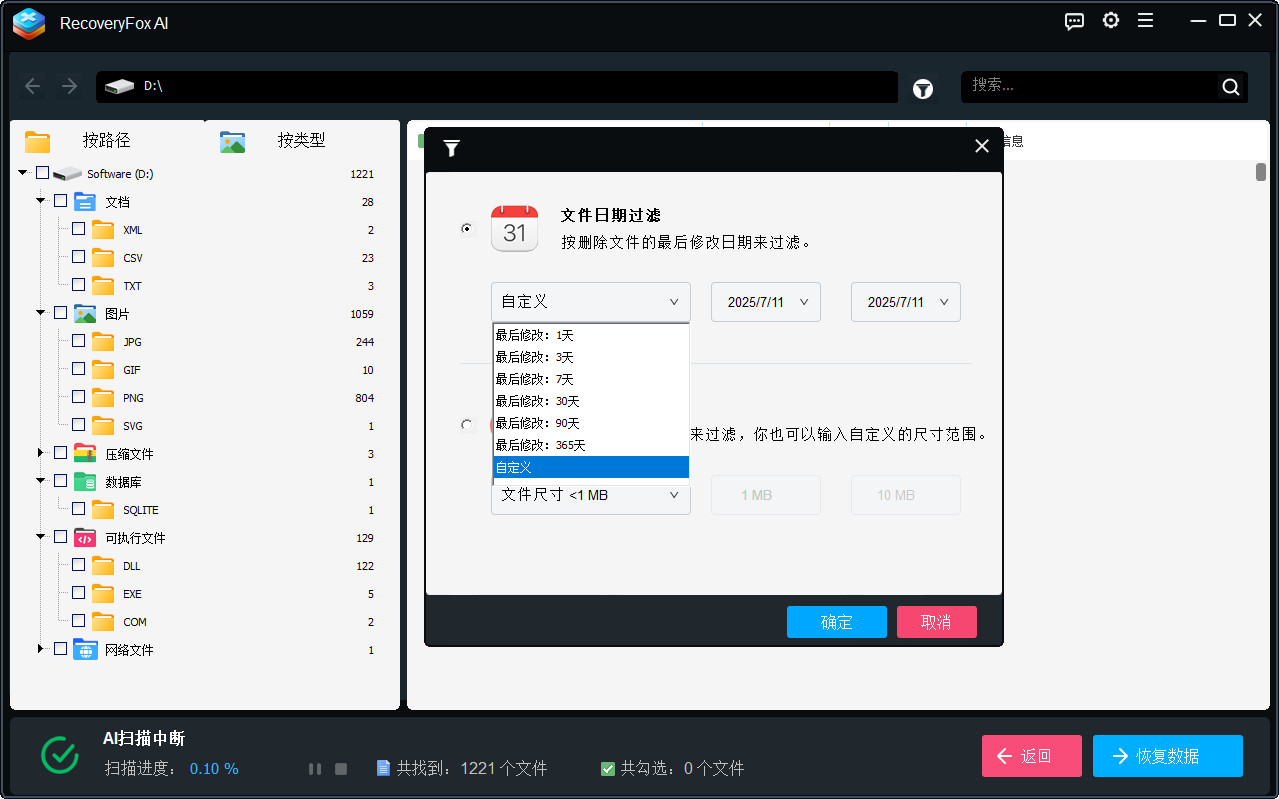Check the JPG folder checkbox
This screenshot has height=799, width=1279.
click(x=76, y=341)
